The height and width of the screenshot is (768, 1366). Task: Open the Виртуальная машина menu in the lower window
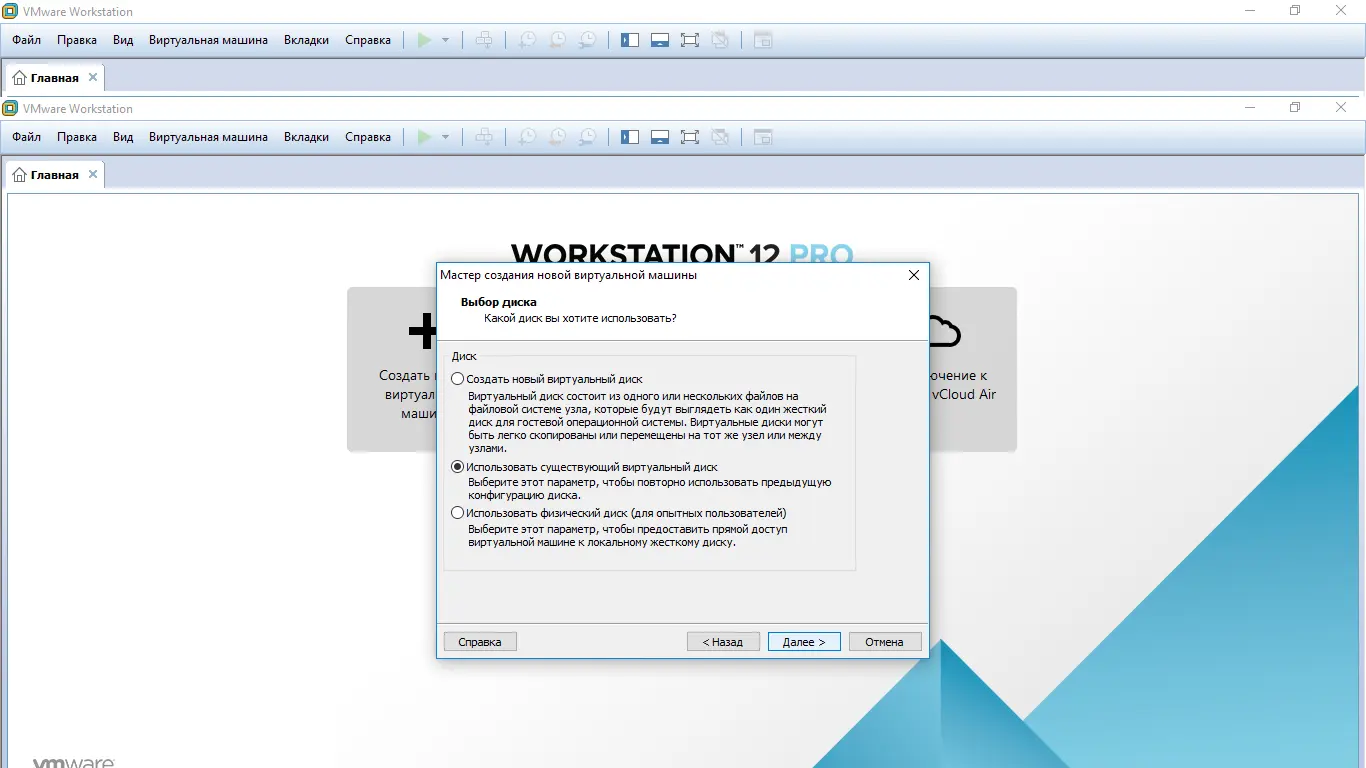(208, 137)
